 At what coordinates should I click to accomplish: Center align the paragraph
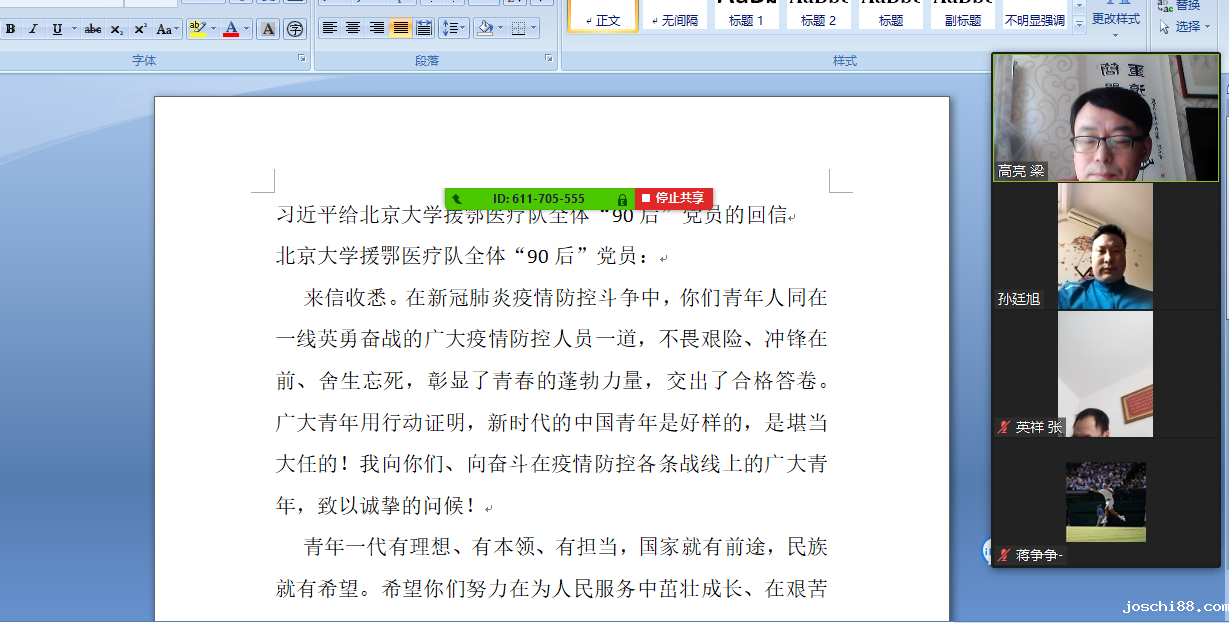[353, 28]
